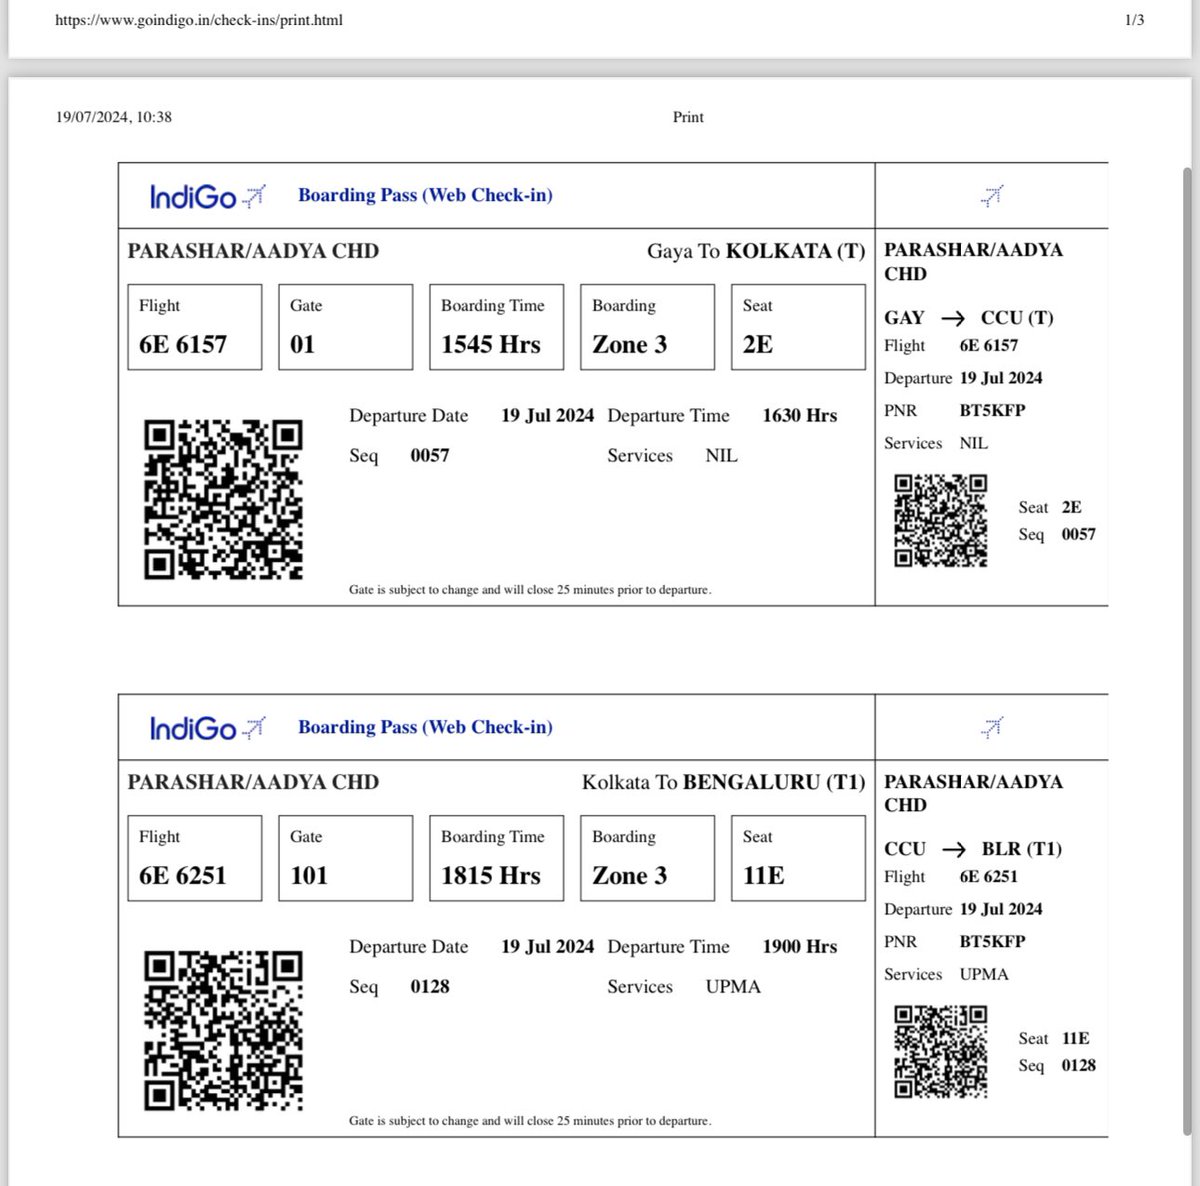Click the airplane icon on second pass stub
Viewport: 1200px width, 1186px height.
pyautogui.click(x=992, y=727)
